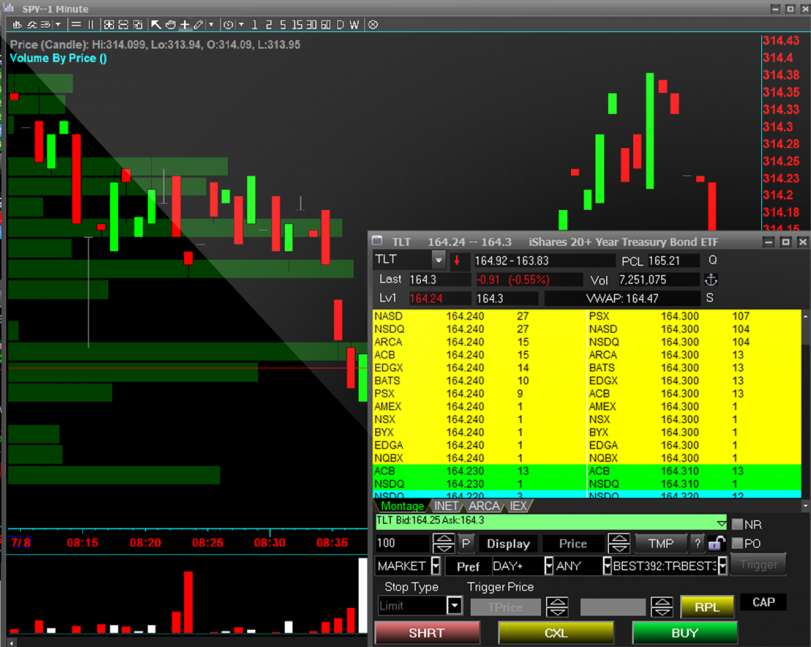Image resolution: width=811 pixels, height=647 pixels.
Task: Select the 15-minute timeframe button
Action: [297, 24]
